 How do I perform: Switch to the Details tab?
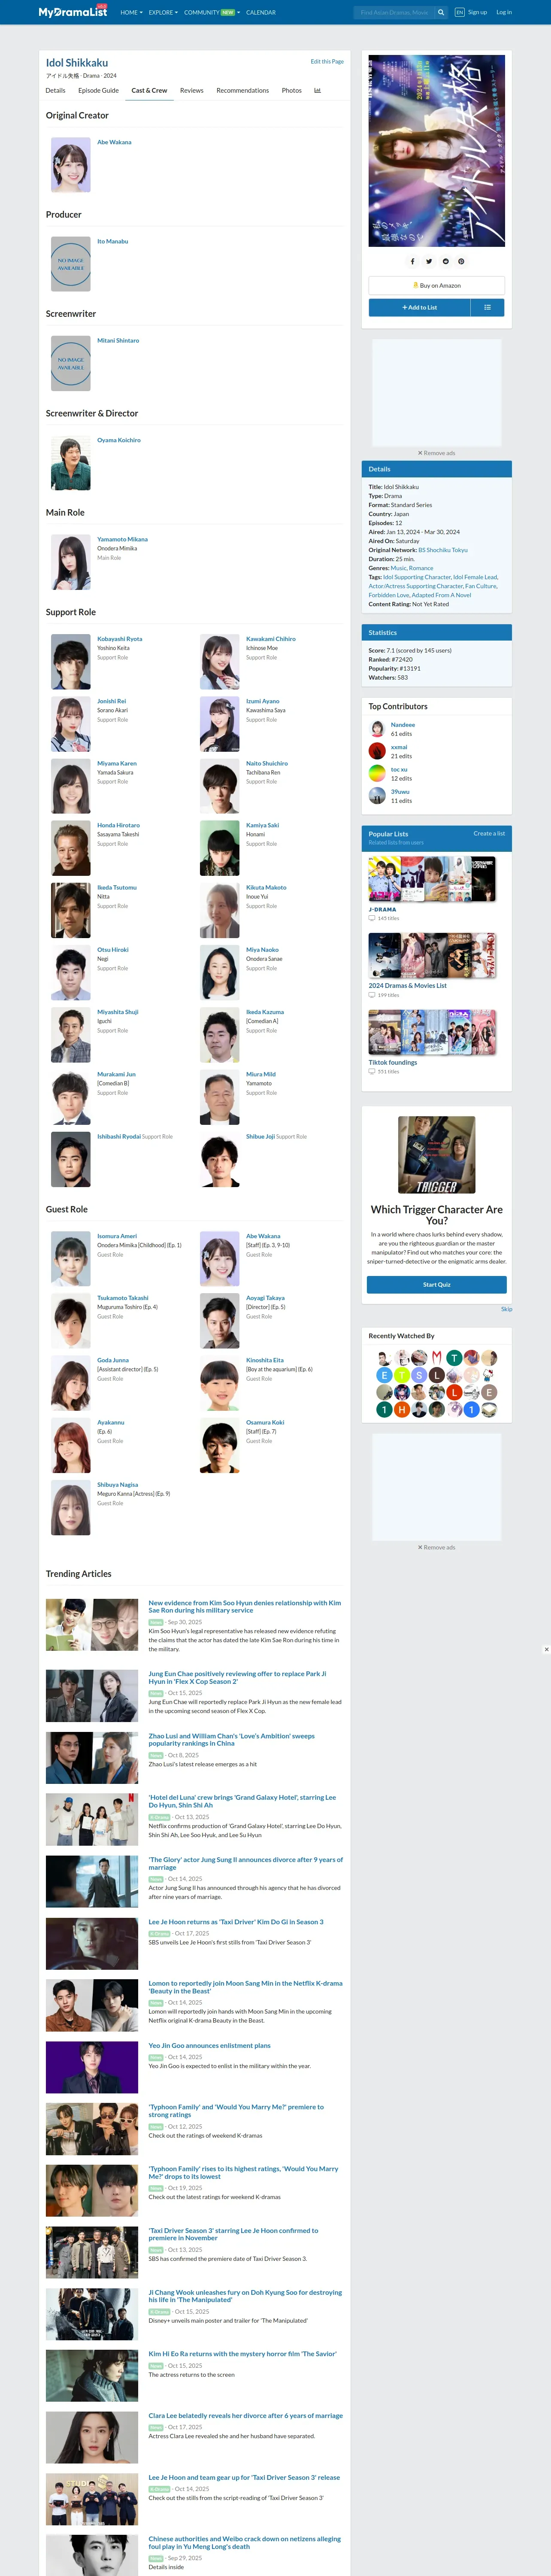(x=56, y=90)
